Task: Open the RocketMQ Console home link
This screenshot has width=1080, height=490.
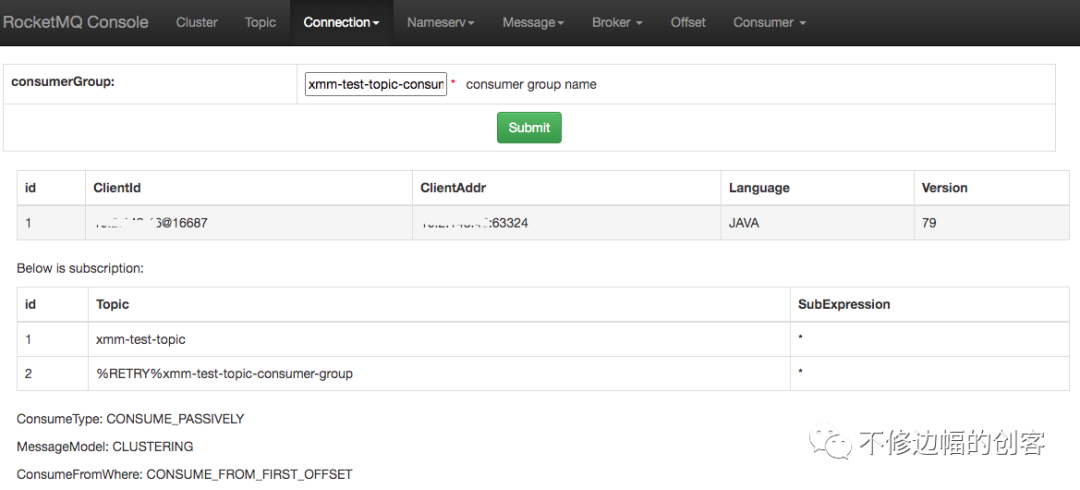Action: pos(76,22)
